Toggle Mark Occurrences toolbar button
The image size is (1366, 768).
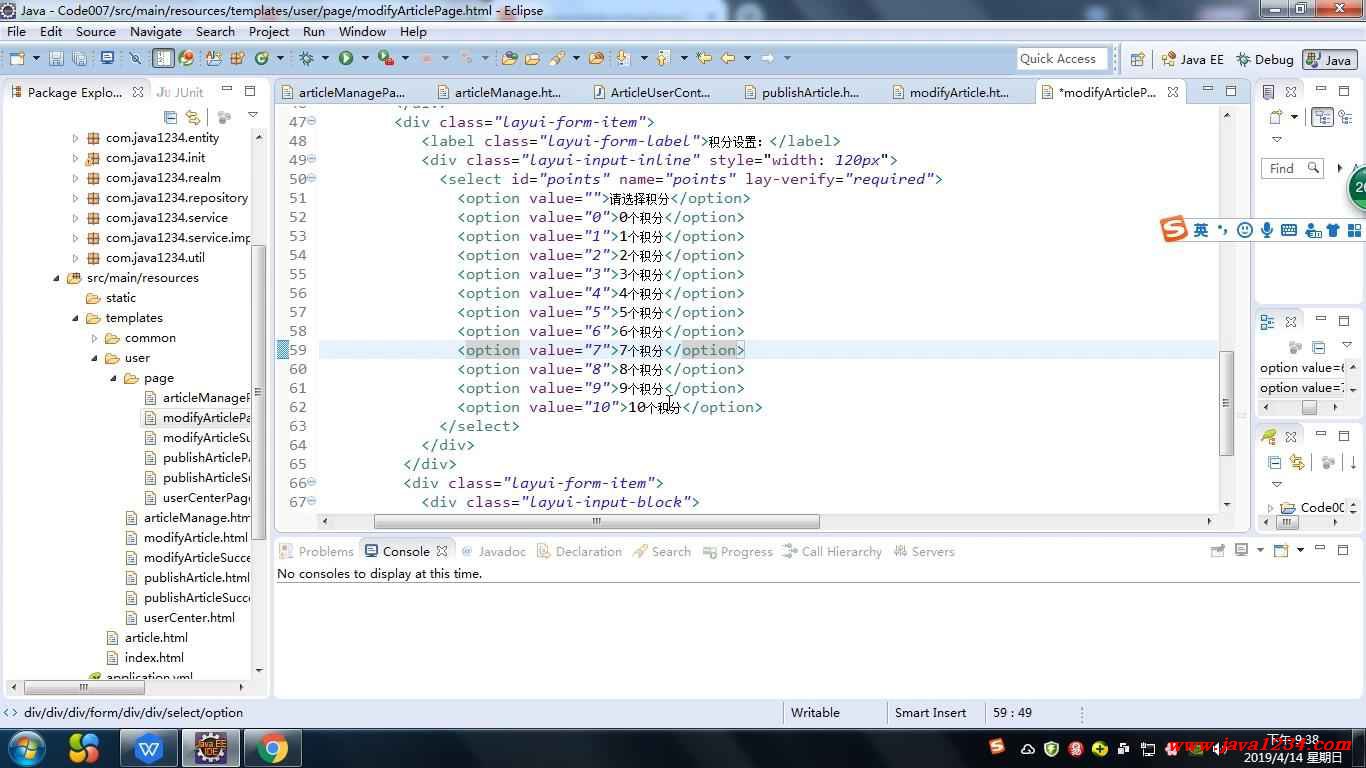coord(163,58)
